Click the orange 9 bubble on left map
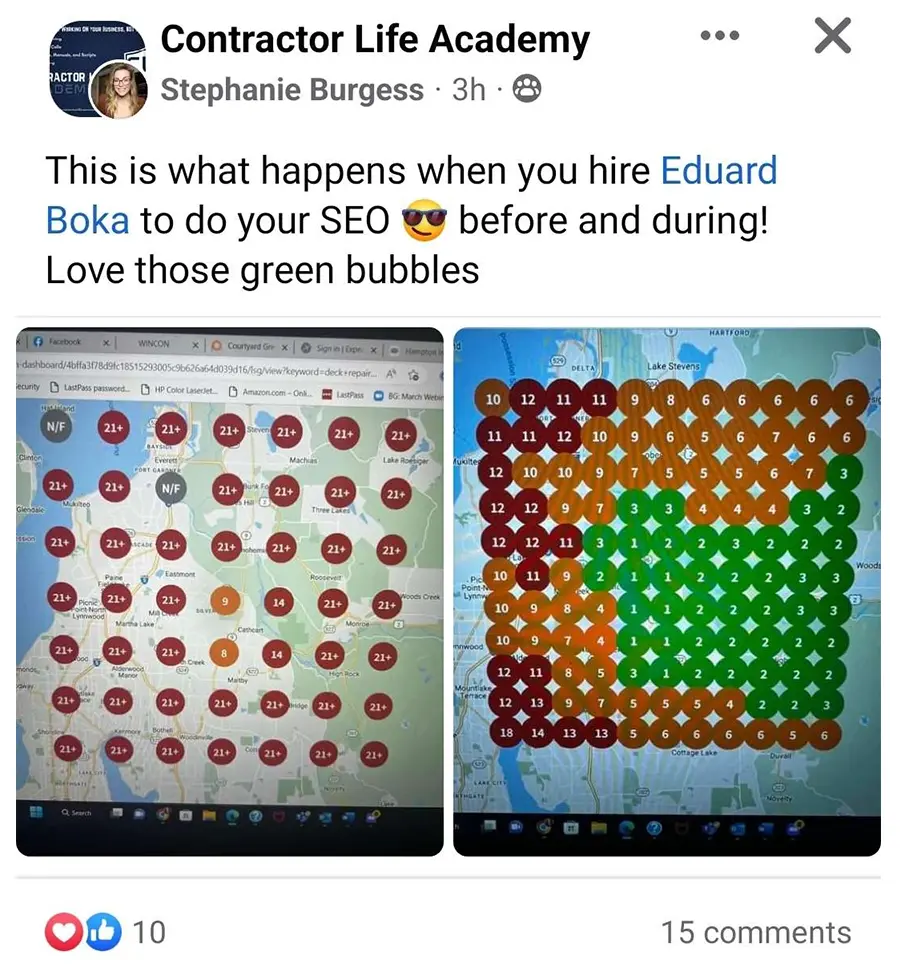 point(227,602)
